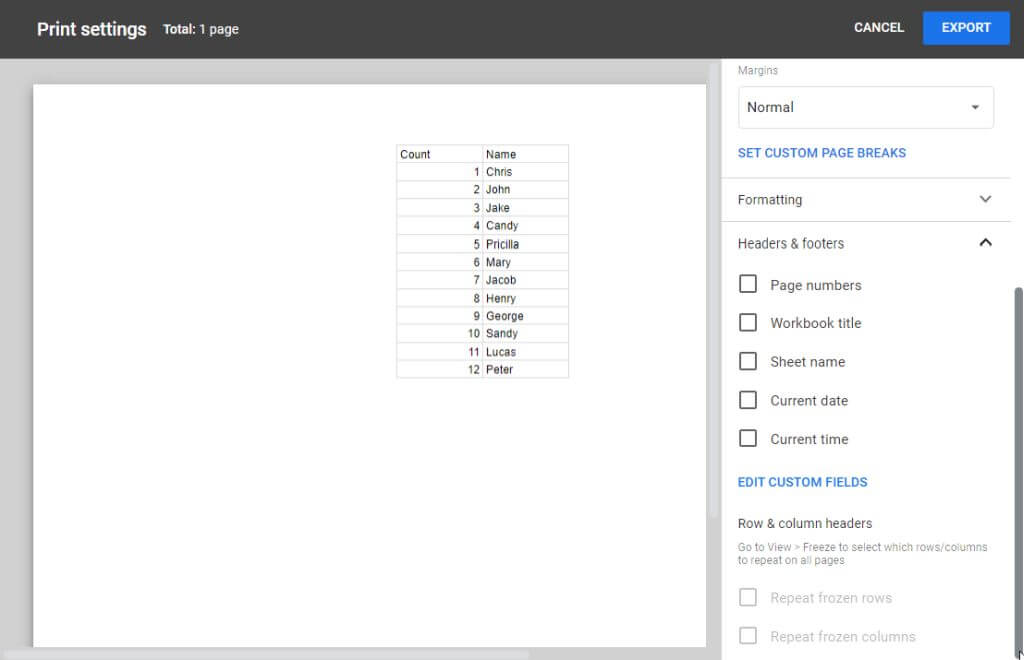Click the preview horizontal scrollbar
Screen dimensions: 1024x660
[x=265, y=655]
